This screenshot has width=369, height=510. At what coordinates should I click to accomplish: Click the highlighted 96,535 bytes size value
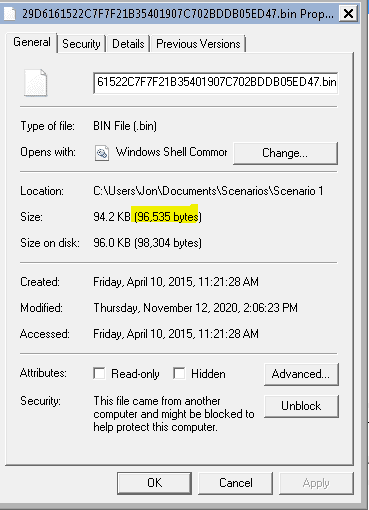pos(168,217)
